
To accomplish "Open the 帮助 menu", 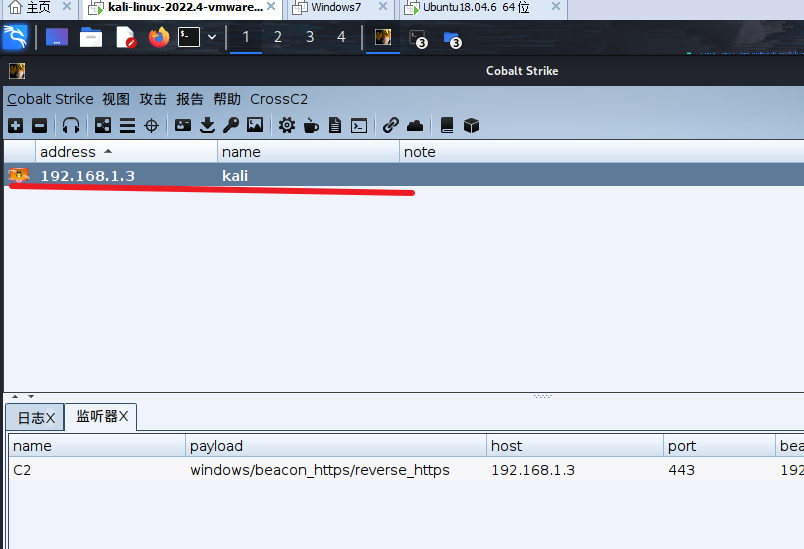I will [x=227, y=99].
